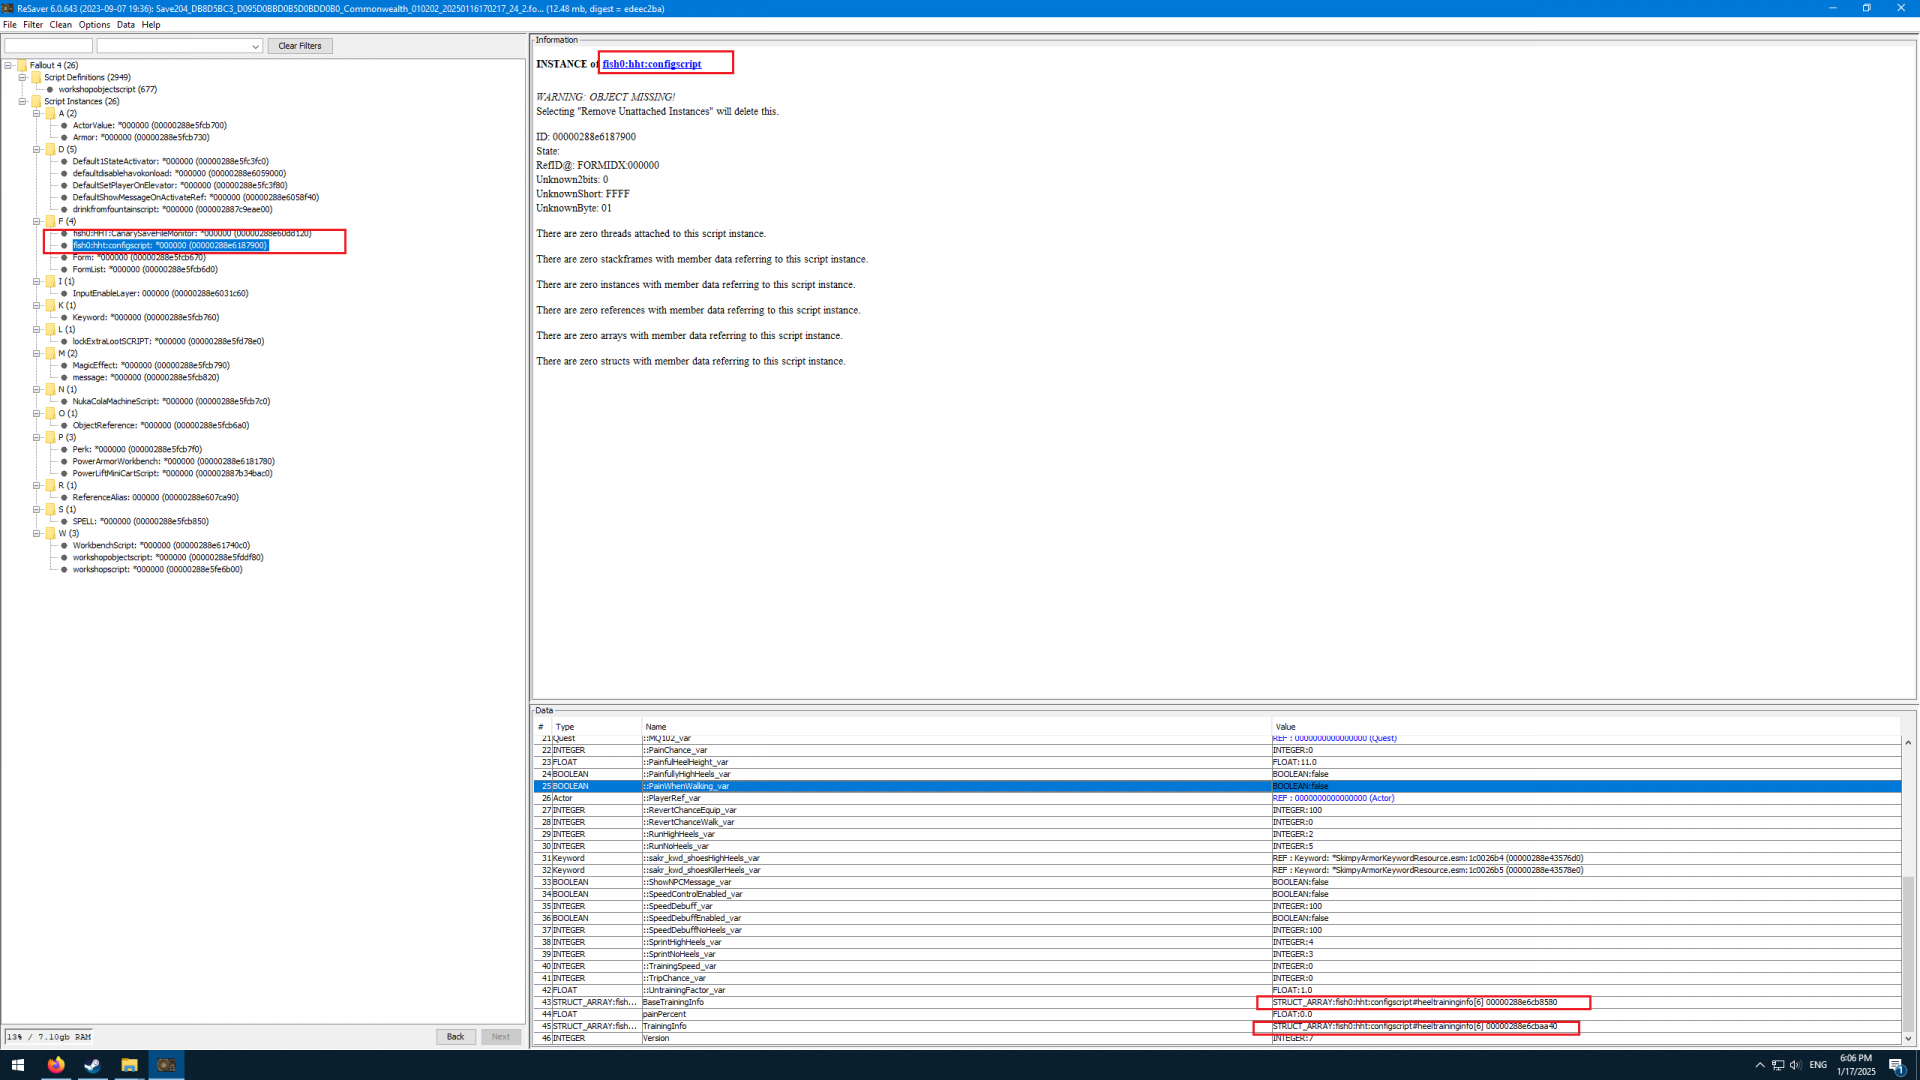1920x1080 pixels.
Task: Click the Clear Filters button
Action: pos(299,46)
